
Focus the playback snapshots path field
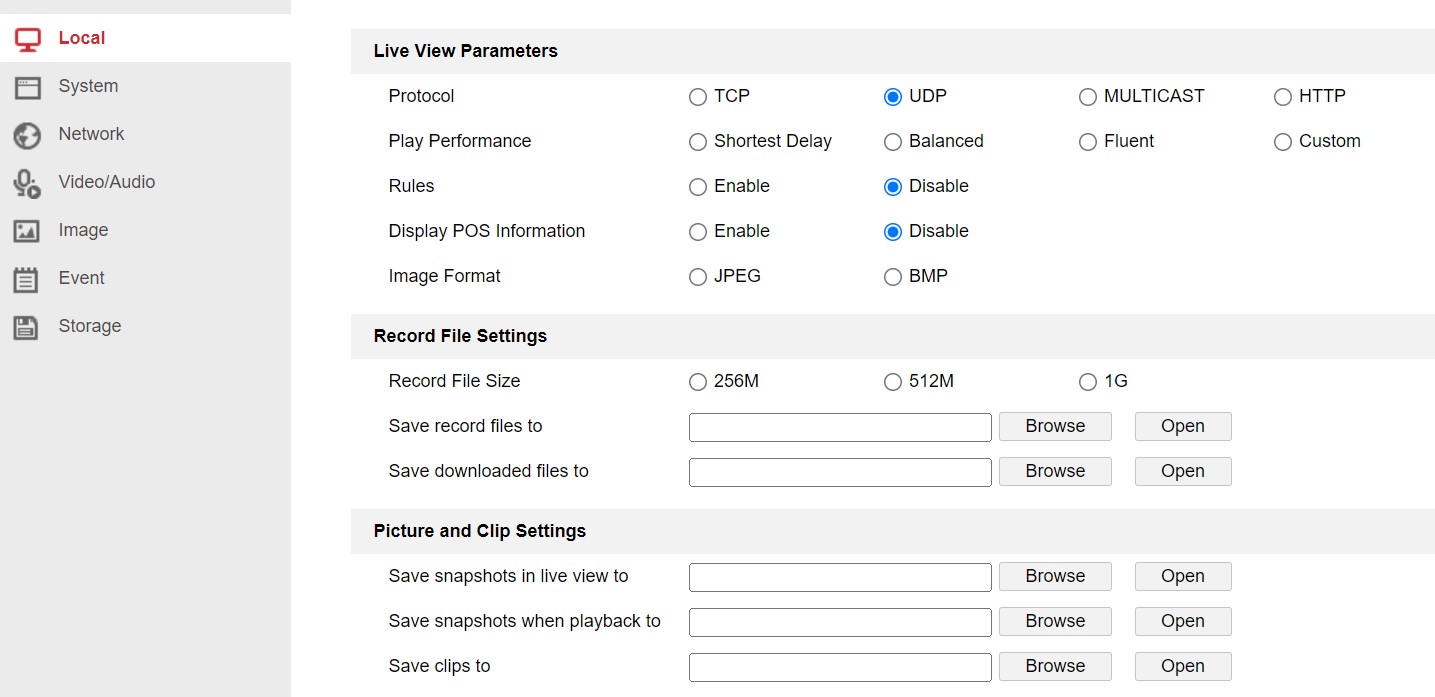(x=840, y=622)
